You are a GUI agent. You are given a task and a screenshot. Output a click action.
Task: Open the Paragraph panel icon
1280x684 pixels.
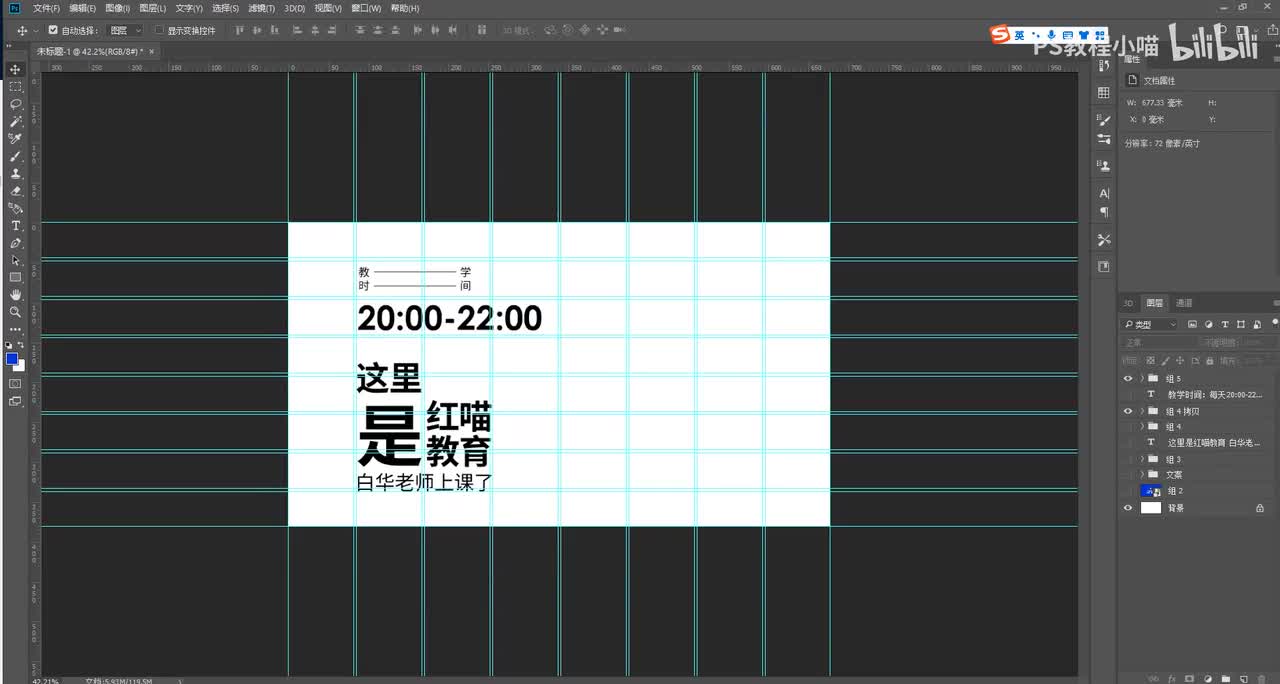[x=1104, y=212]
